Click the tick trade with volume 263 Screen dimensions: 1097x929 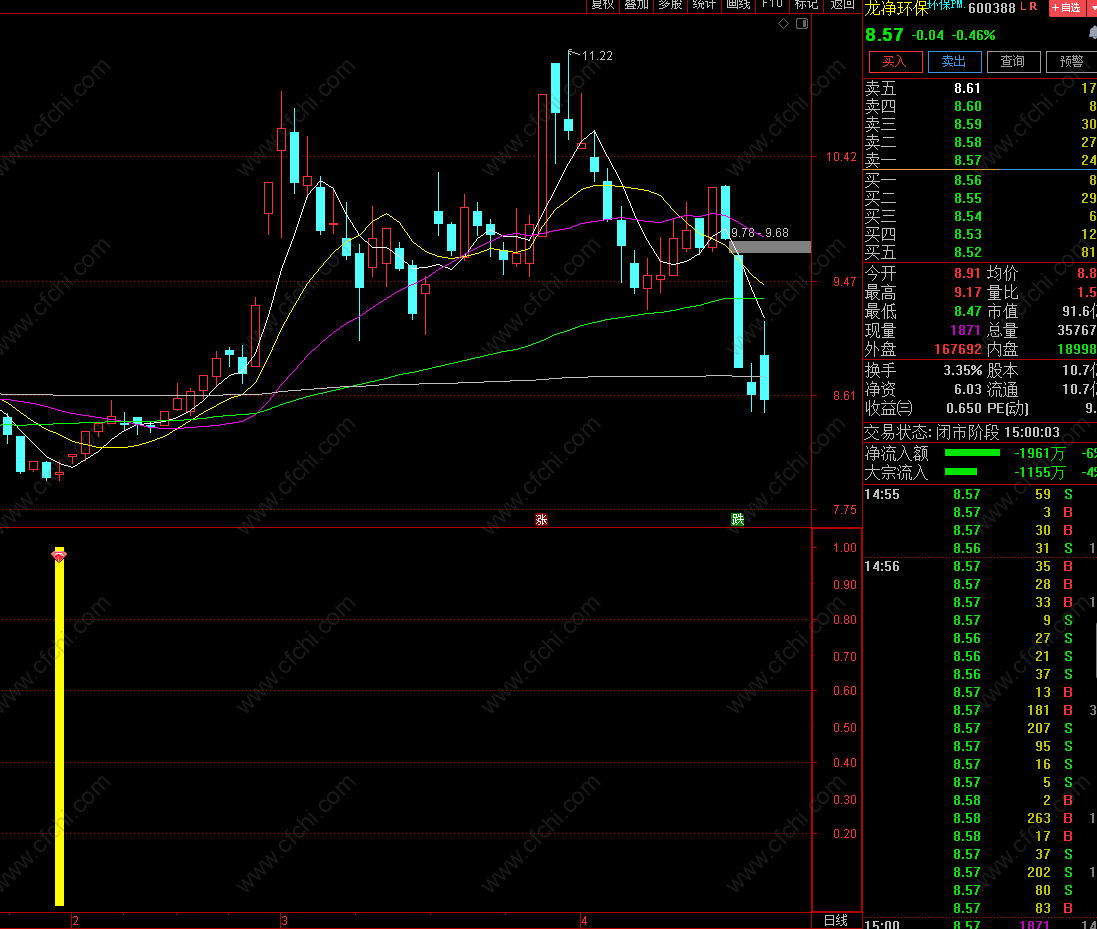[x=979, y=818]
